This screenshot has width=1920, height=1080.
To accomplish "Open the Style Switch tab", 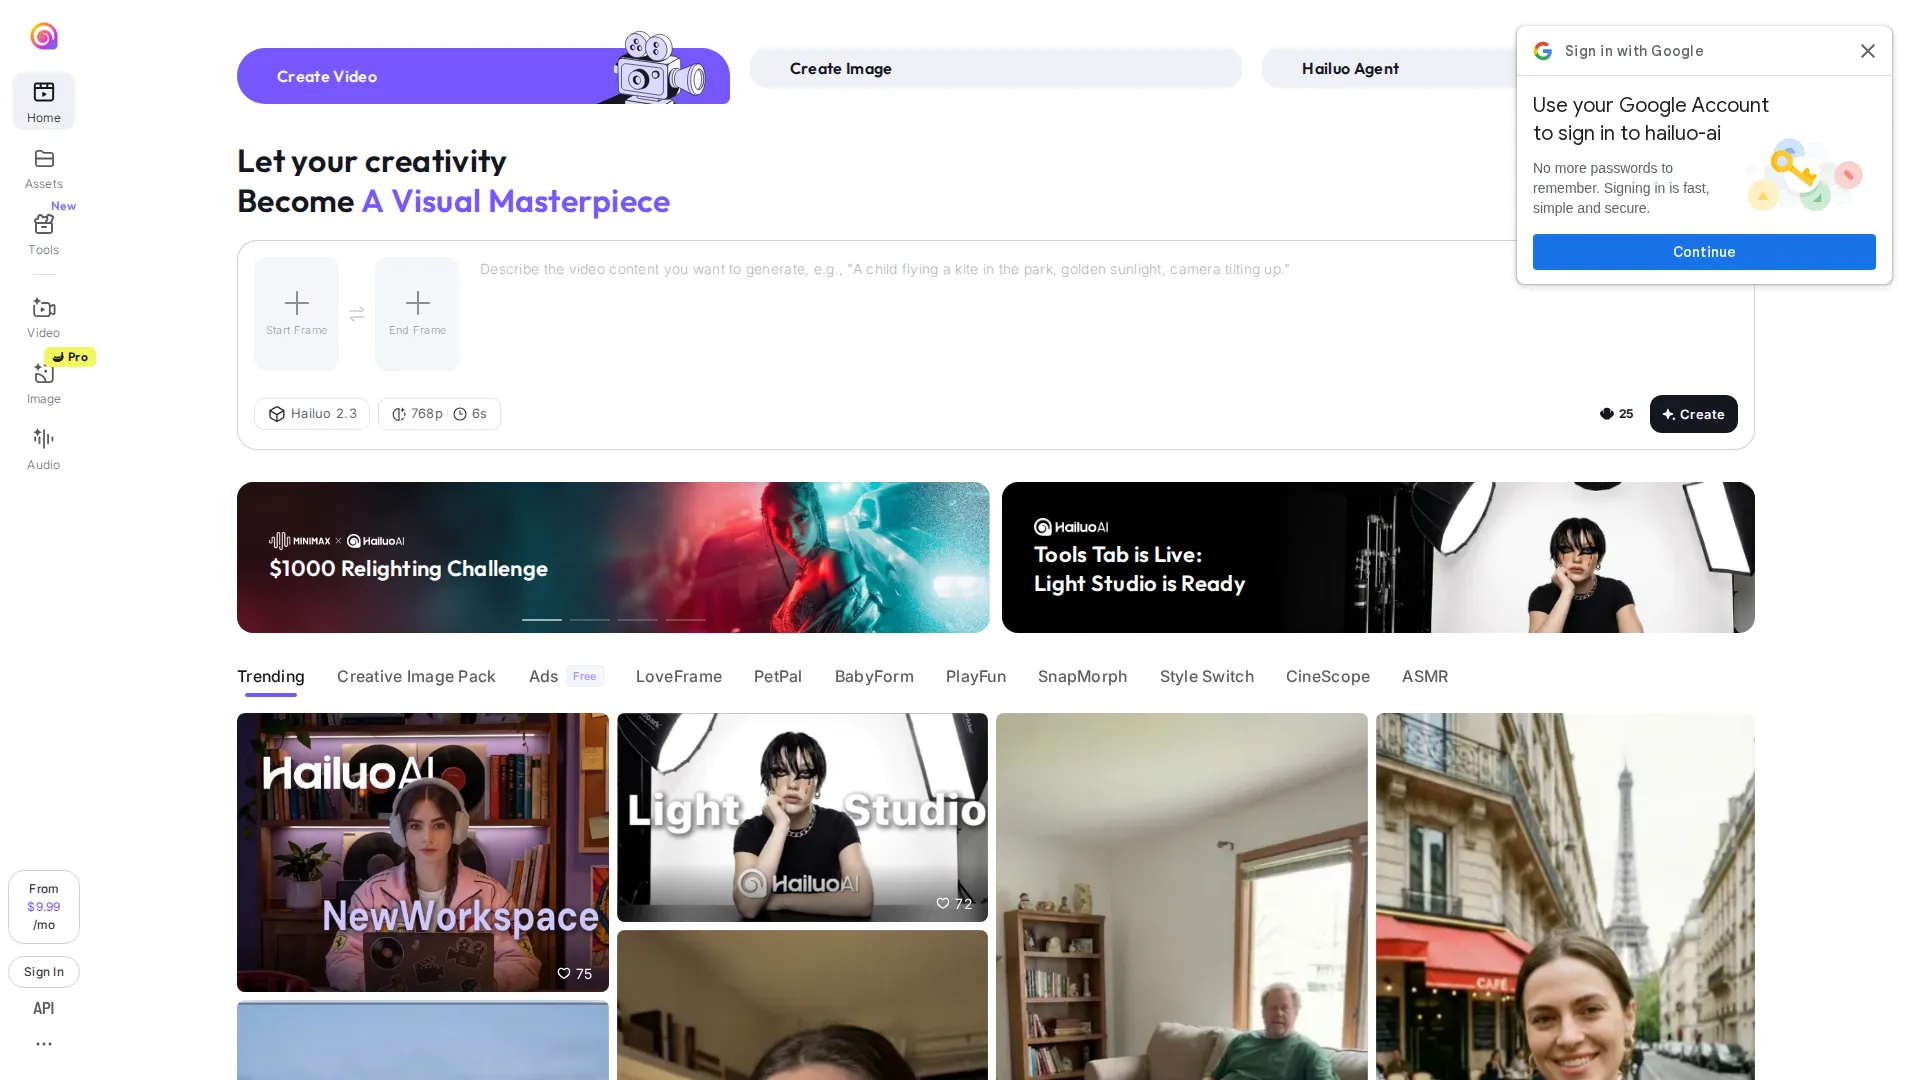I will pyautogui.click(x=1207, y=677).
